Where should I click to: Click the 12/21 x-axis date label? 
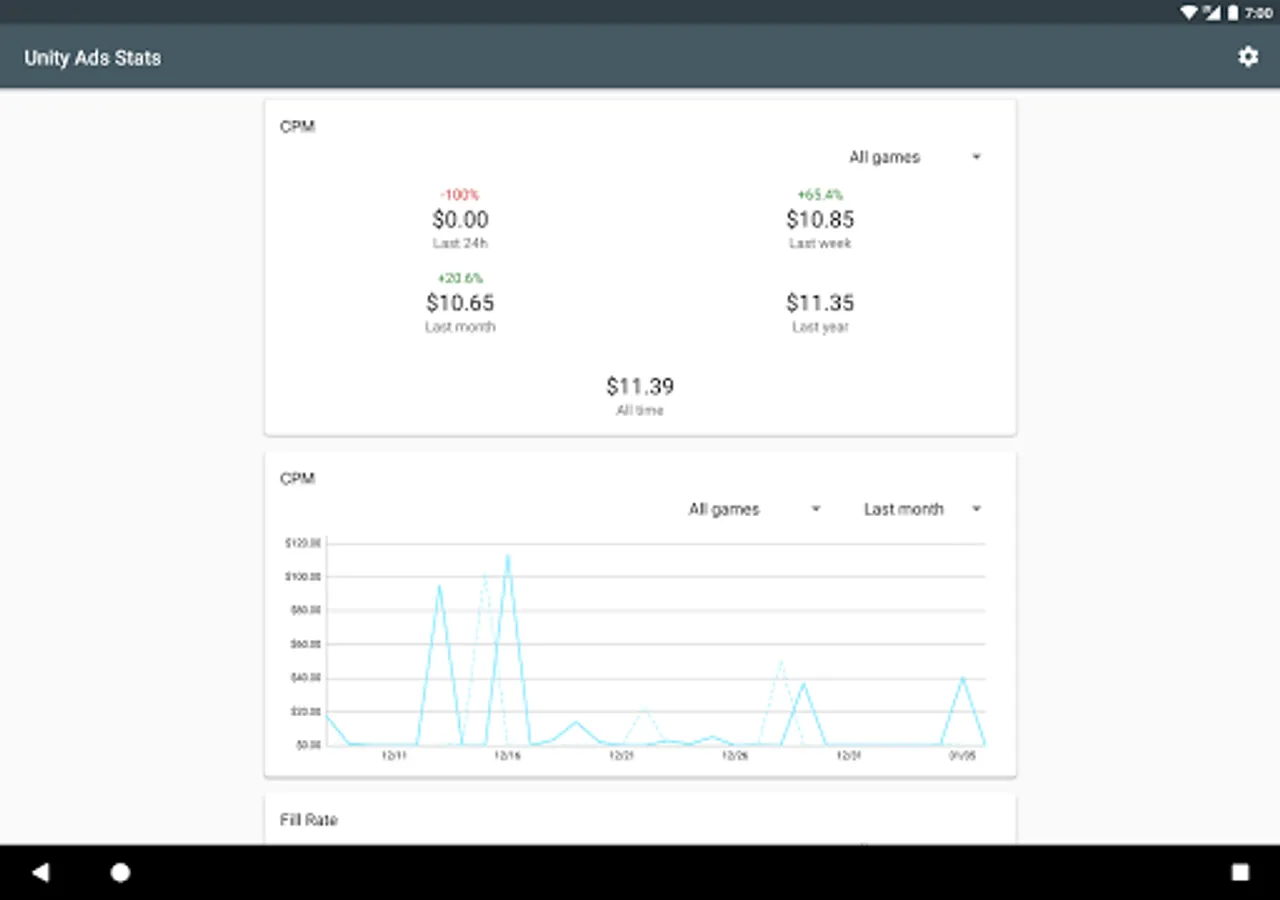pyautogui.click(x=621, y=756)
